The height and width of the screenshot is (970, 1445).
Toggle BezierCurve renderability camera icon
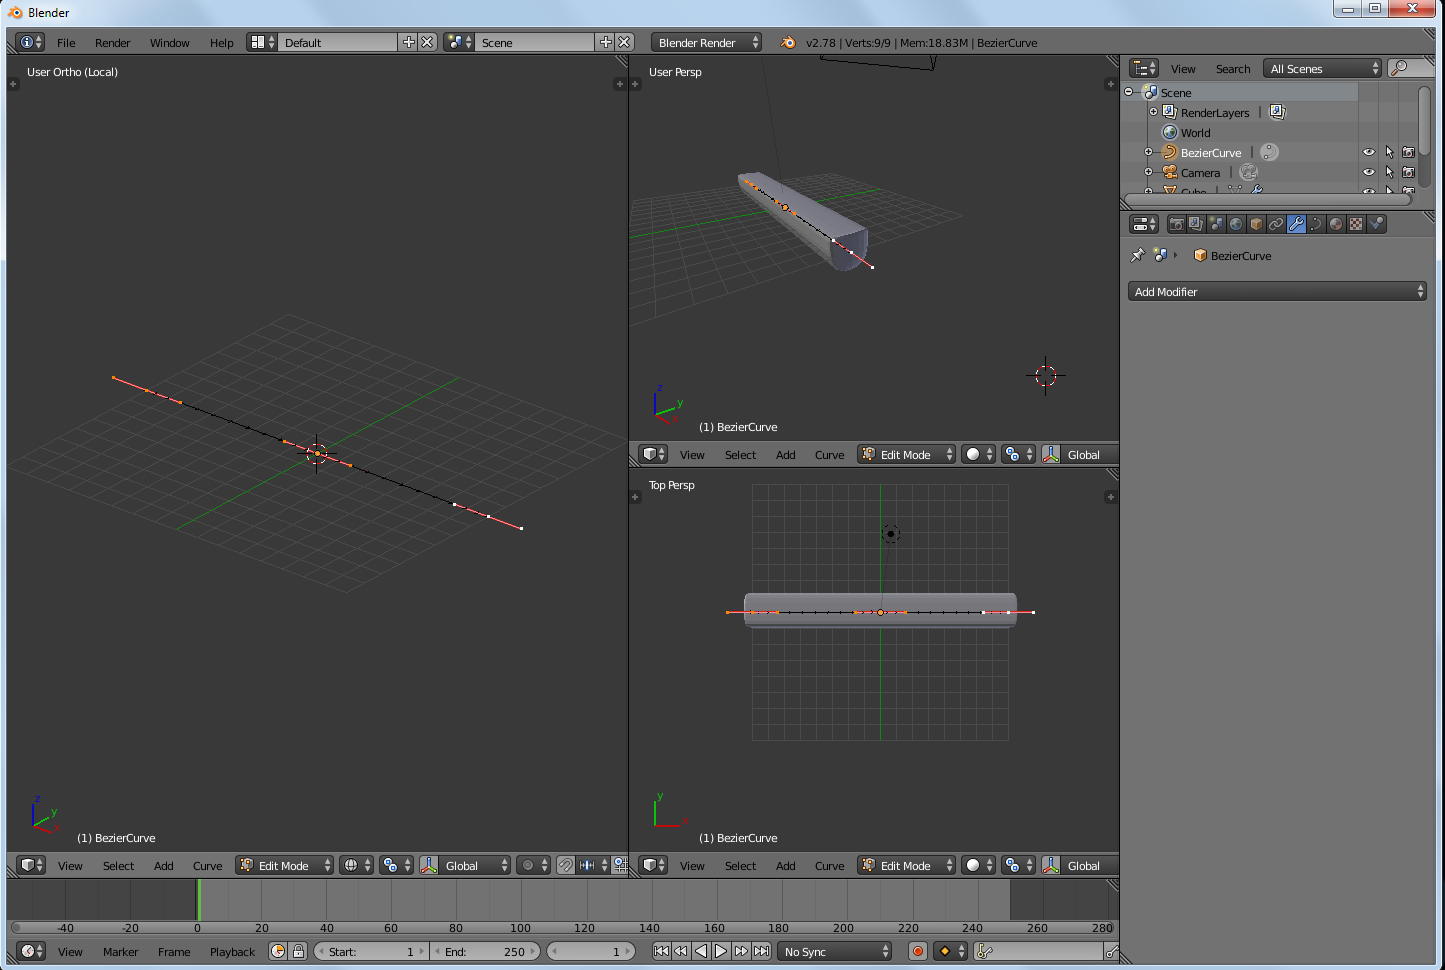[x=1408, y=152]
